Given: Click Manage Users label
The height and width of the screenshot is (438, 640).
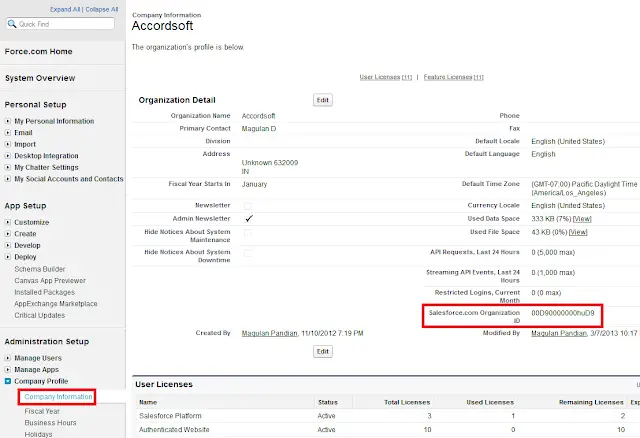Looking at the screenshot, I should point(38,358).
